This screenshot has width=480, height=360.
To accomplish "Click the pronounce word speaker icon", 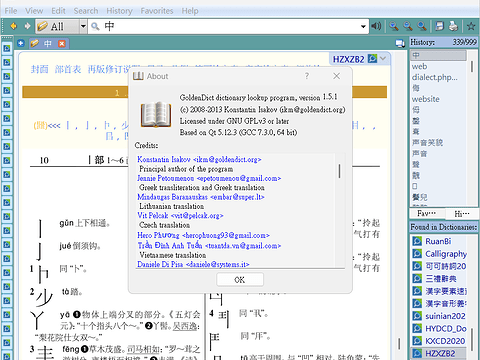I will (x=376, y=26).
